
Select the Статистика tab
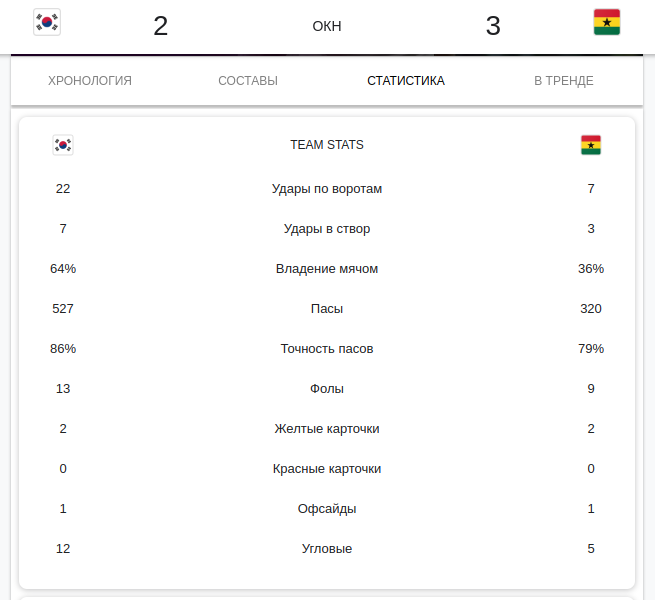coord(406,81)
